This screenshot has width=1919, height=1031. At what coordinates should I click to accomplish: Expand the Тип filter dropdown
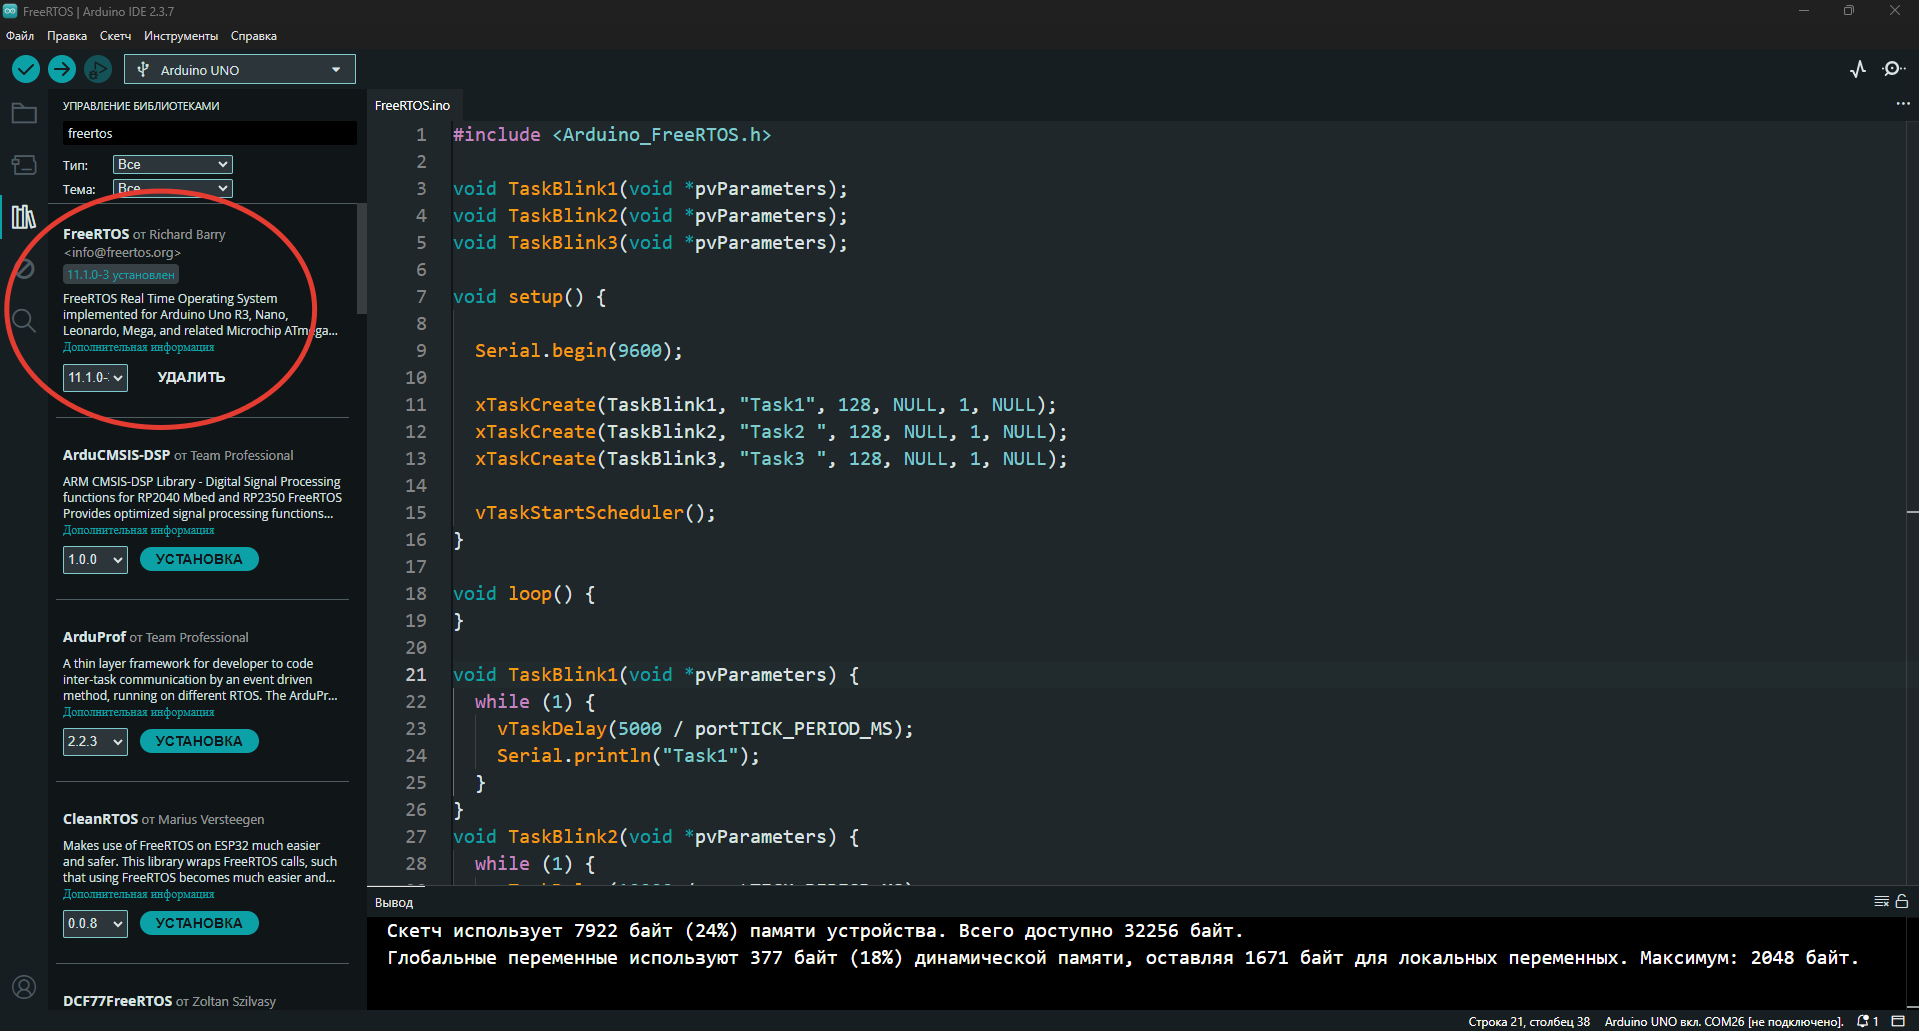(173, 164)
